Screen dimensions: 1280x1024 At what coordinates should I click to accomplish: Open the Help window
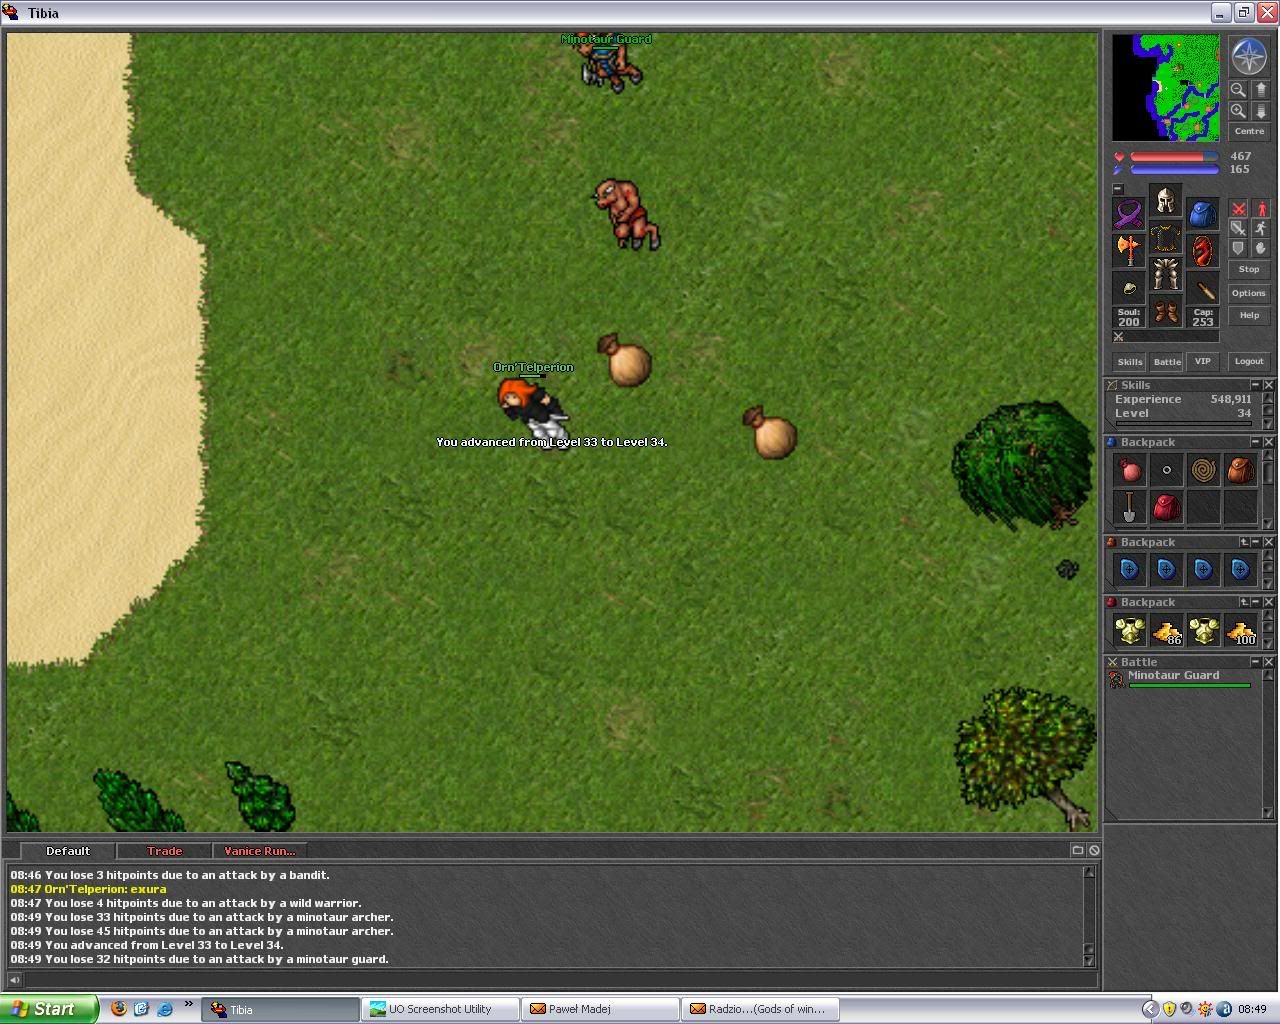pos(1249,315)
